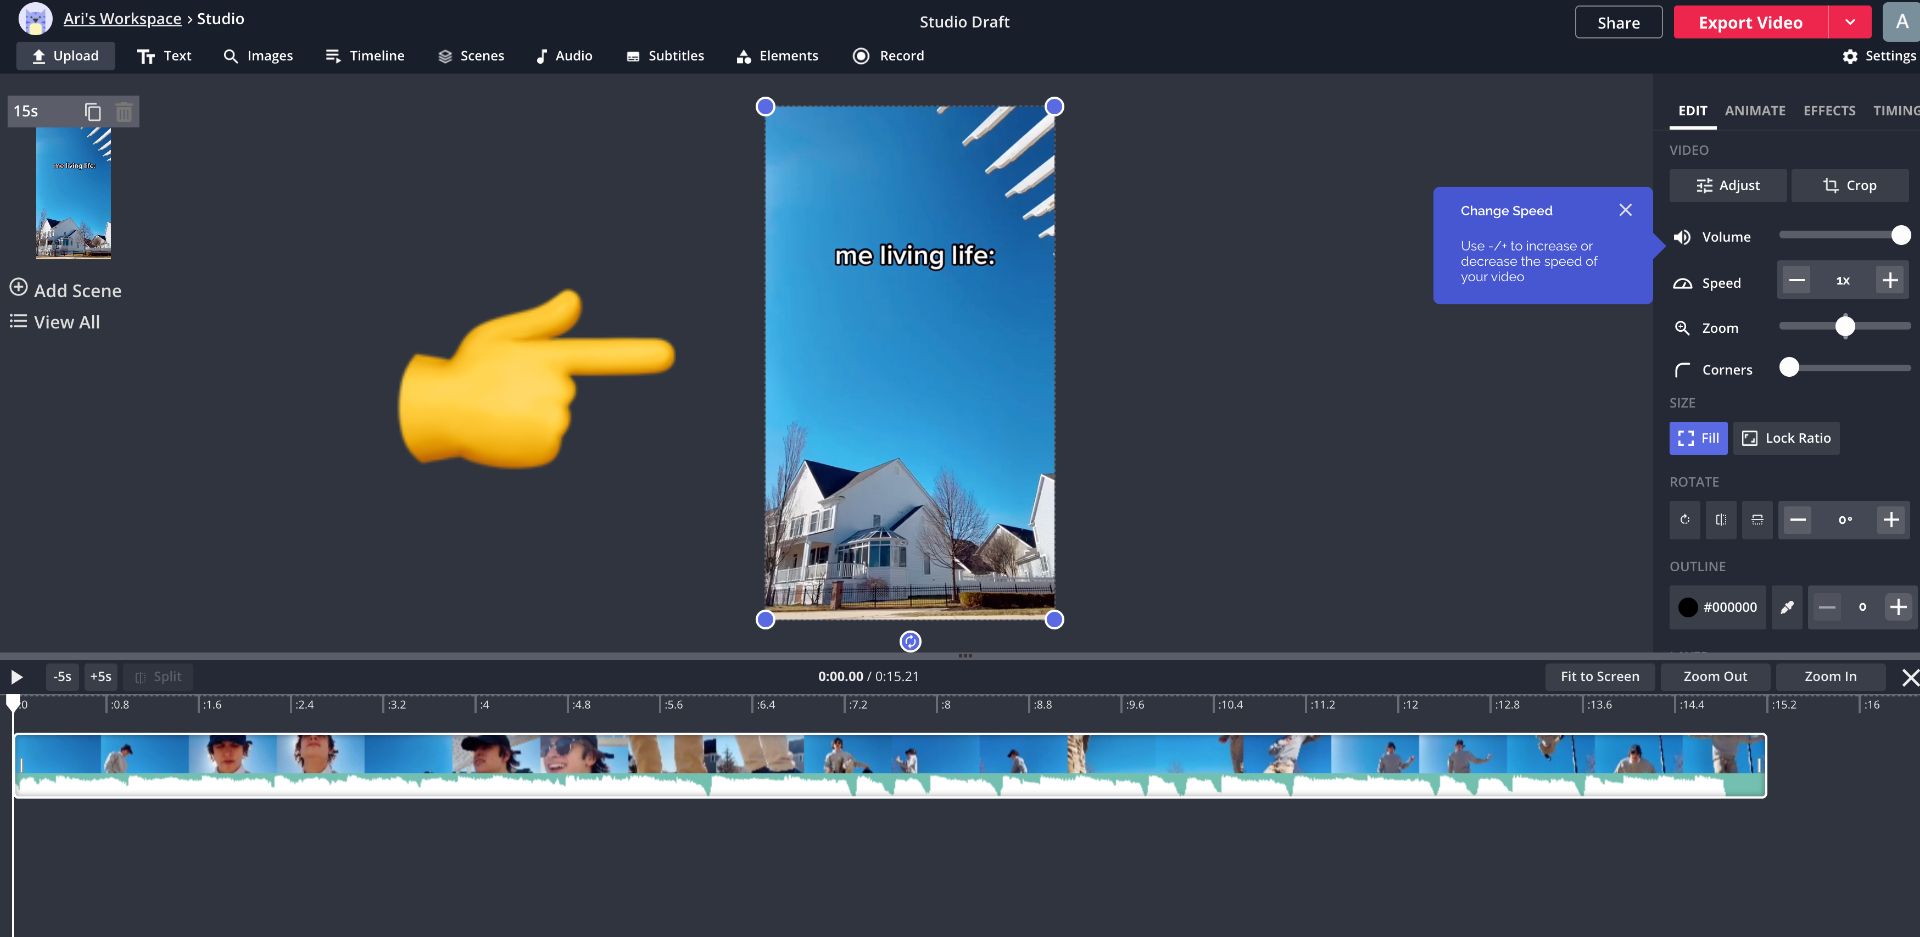Viewport: 1920px width, 937px height.
Task: Flip the video vertically
Action: pyautogui.click(x=1757, y=520)
